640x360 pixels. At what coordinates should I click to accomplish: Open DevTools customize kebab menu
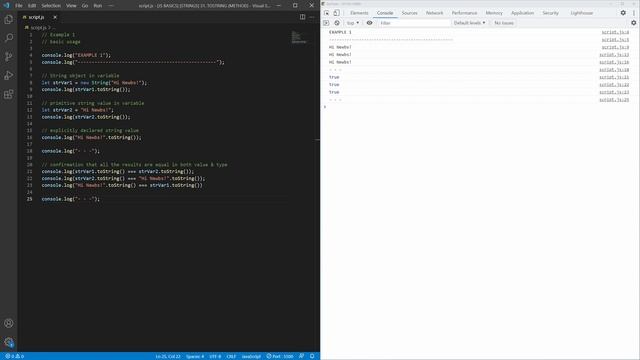click(634, 13)
